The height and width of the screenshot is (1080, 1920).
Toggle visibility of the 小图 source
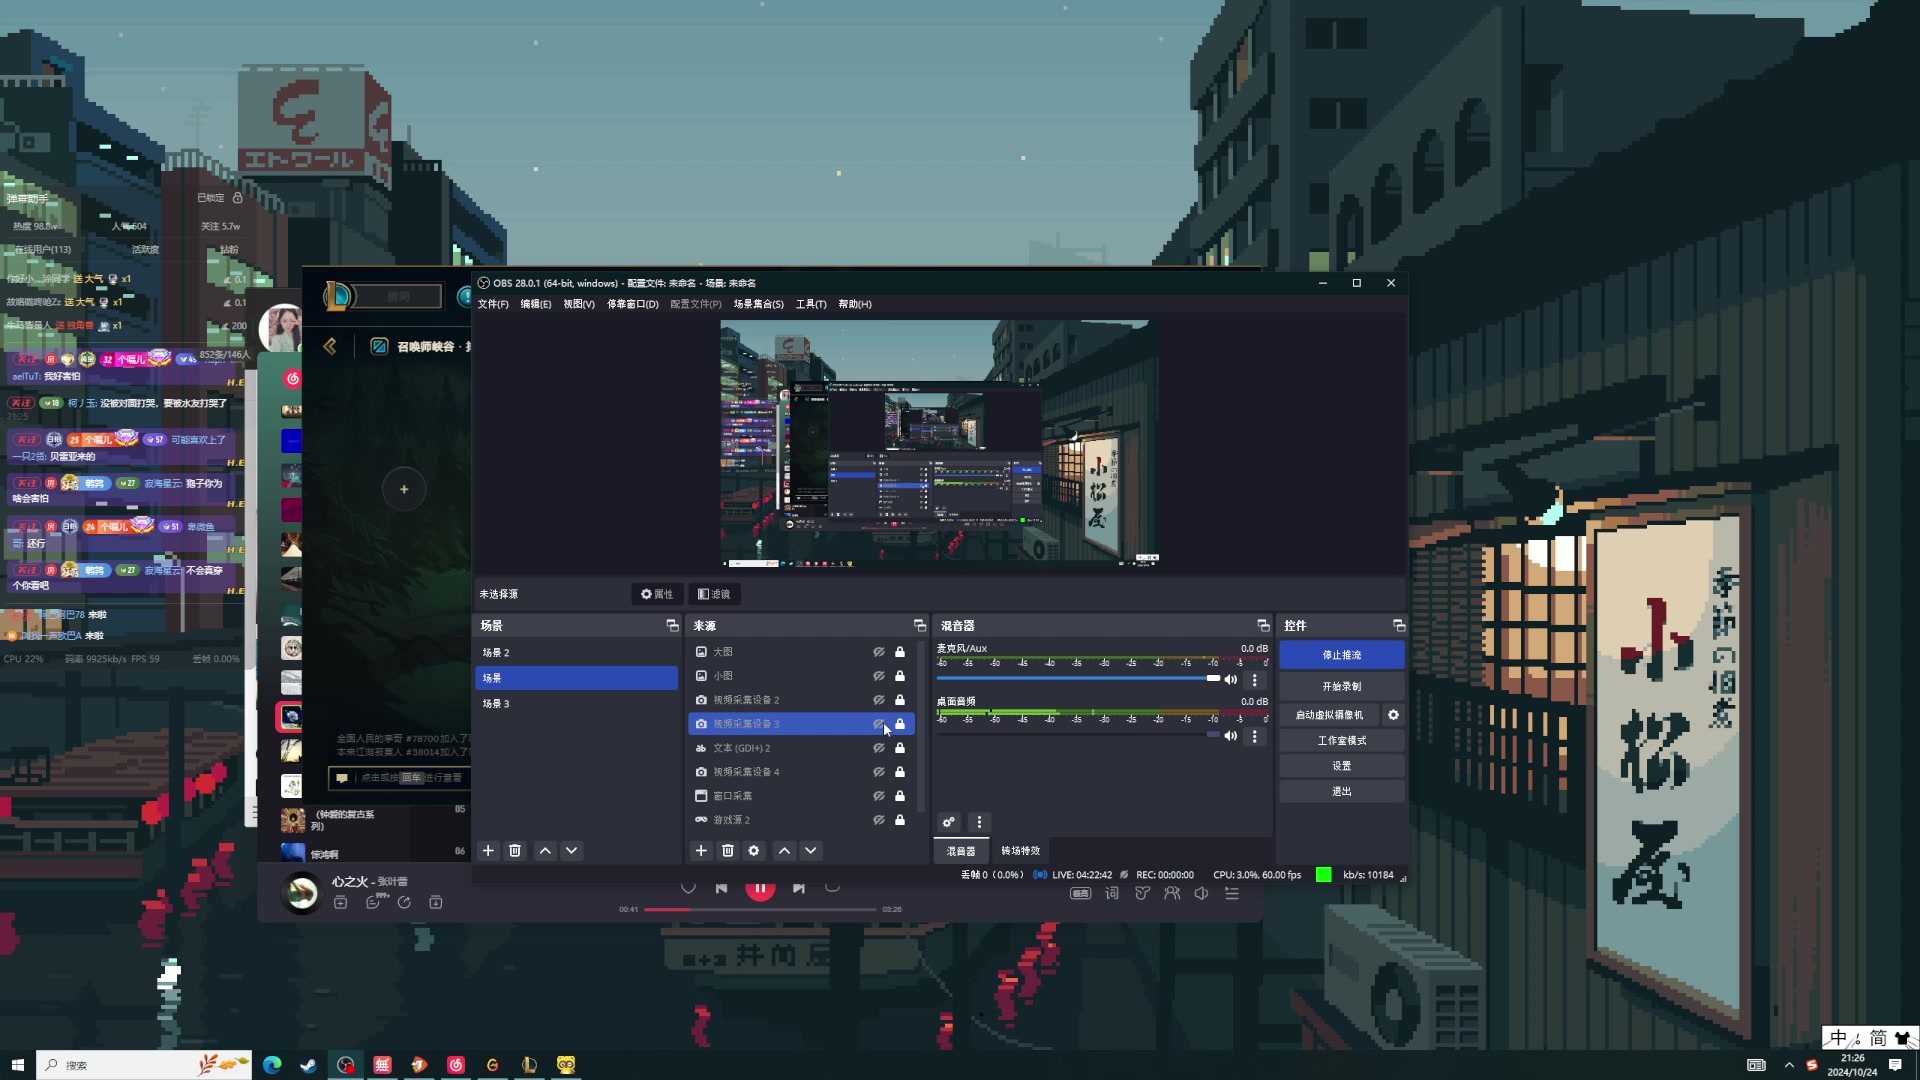(x=878, y=676)
